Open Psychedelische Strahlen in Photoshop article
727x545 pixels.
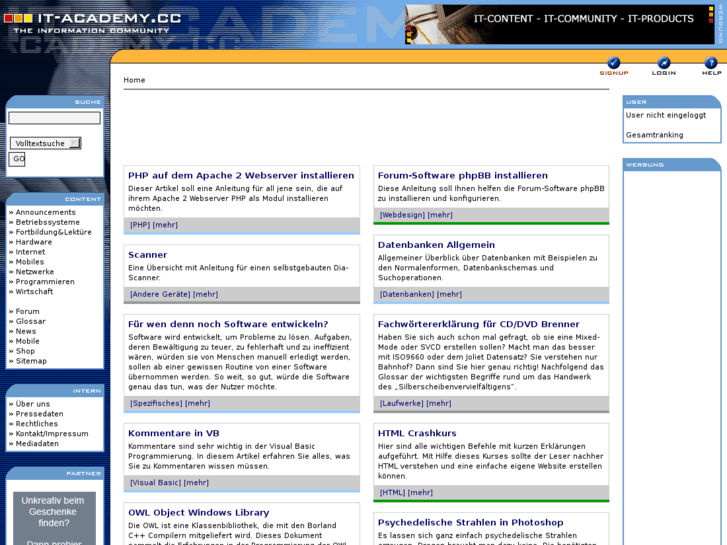click(x=471, y=522)
